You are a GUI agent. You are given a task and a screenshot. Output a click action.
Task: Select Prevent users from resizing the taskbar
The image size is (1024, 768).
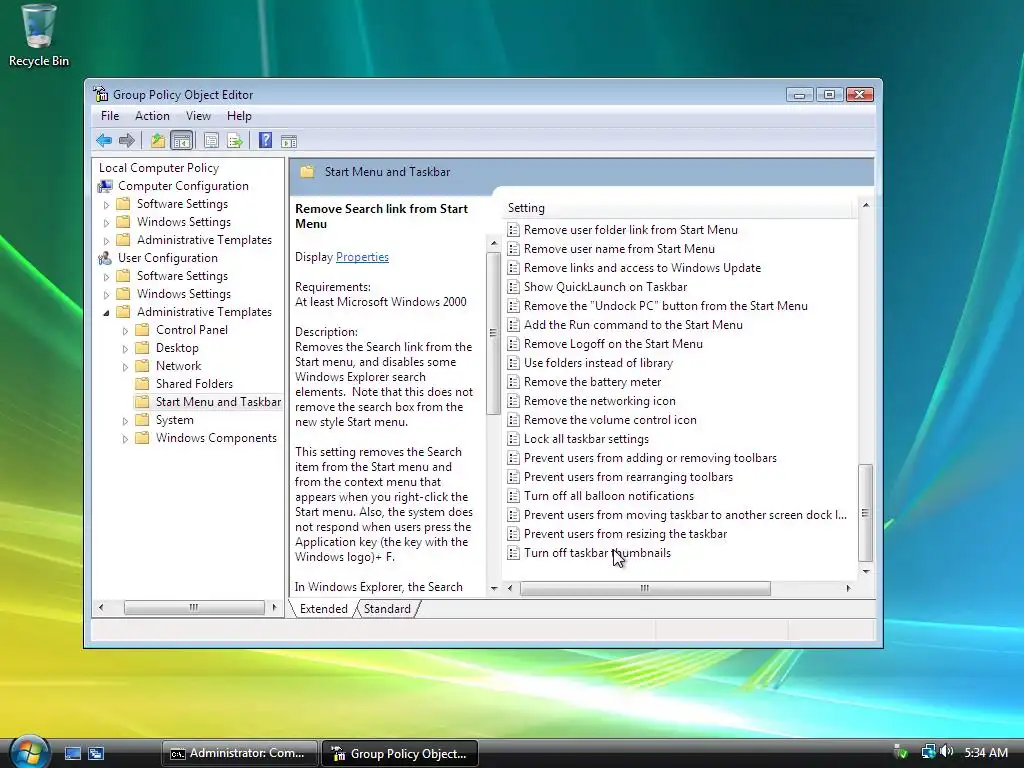625,534
